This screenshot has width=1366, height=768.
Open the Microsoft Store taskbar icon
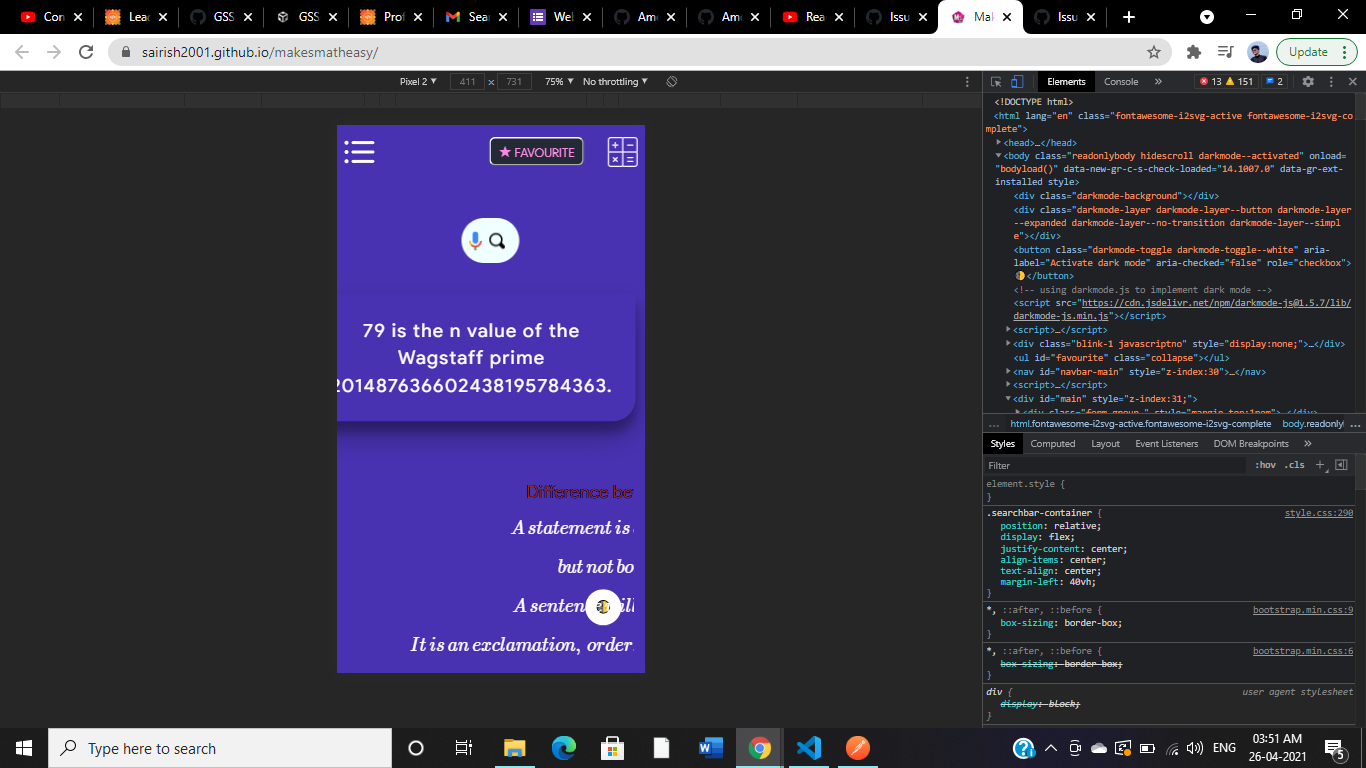click(613, 748)
